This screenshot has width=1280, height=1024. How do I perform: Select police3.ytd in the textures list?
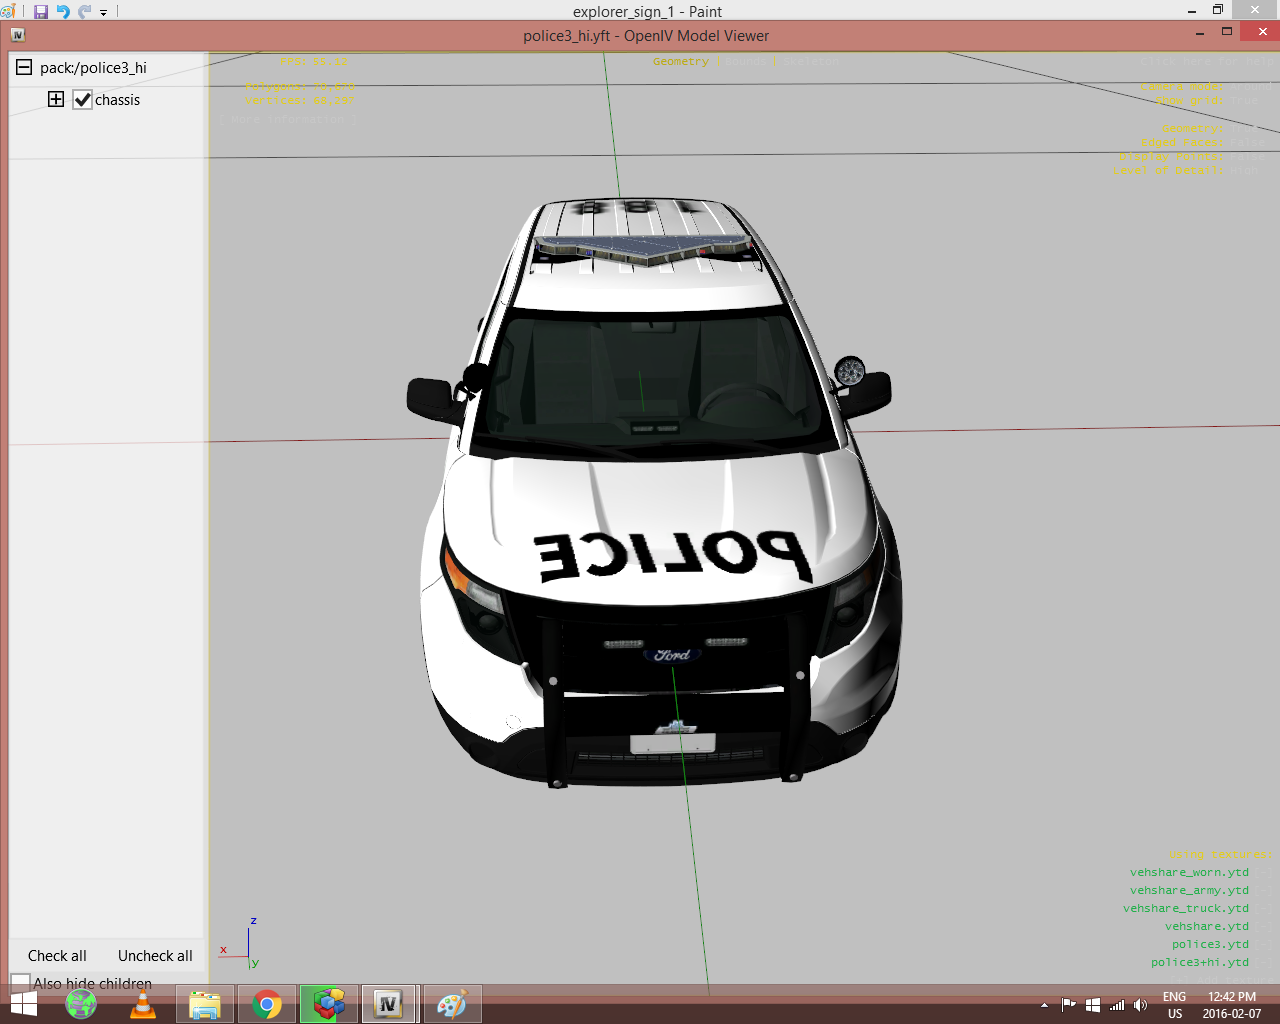pos(1210,944)
